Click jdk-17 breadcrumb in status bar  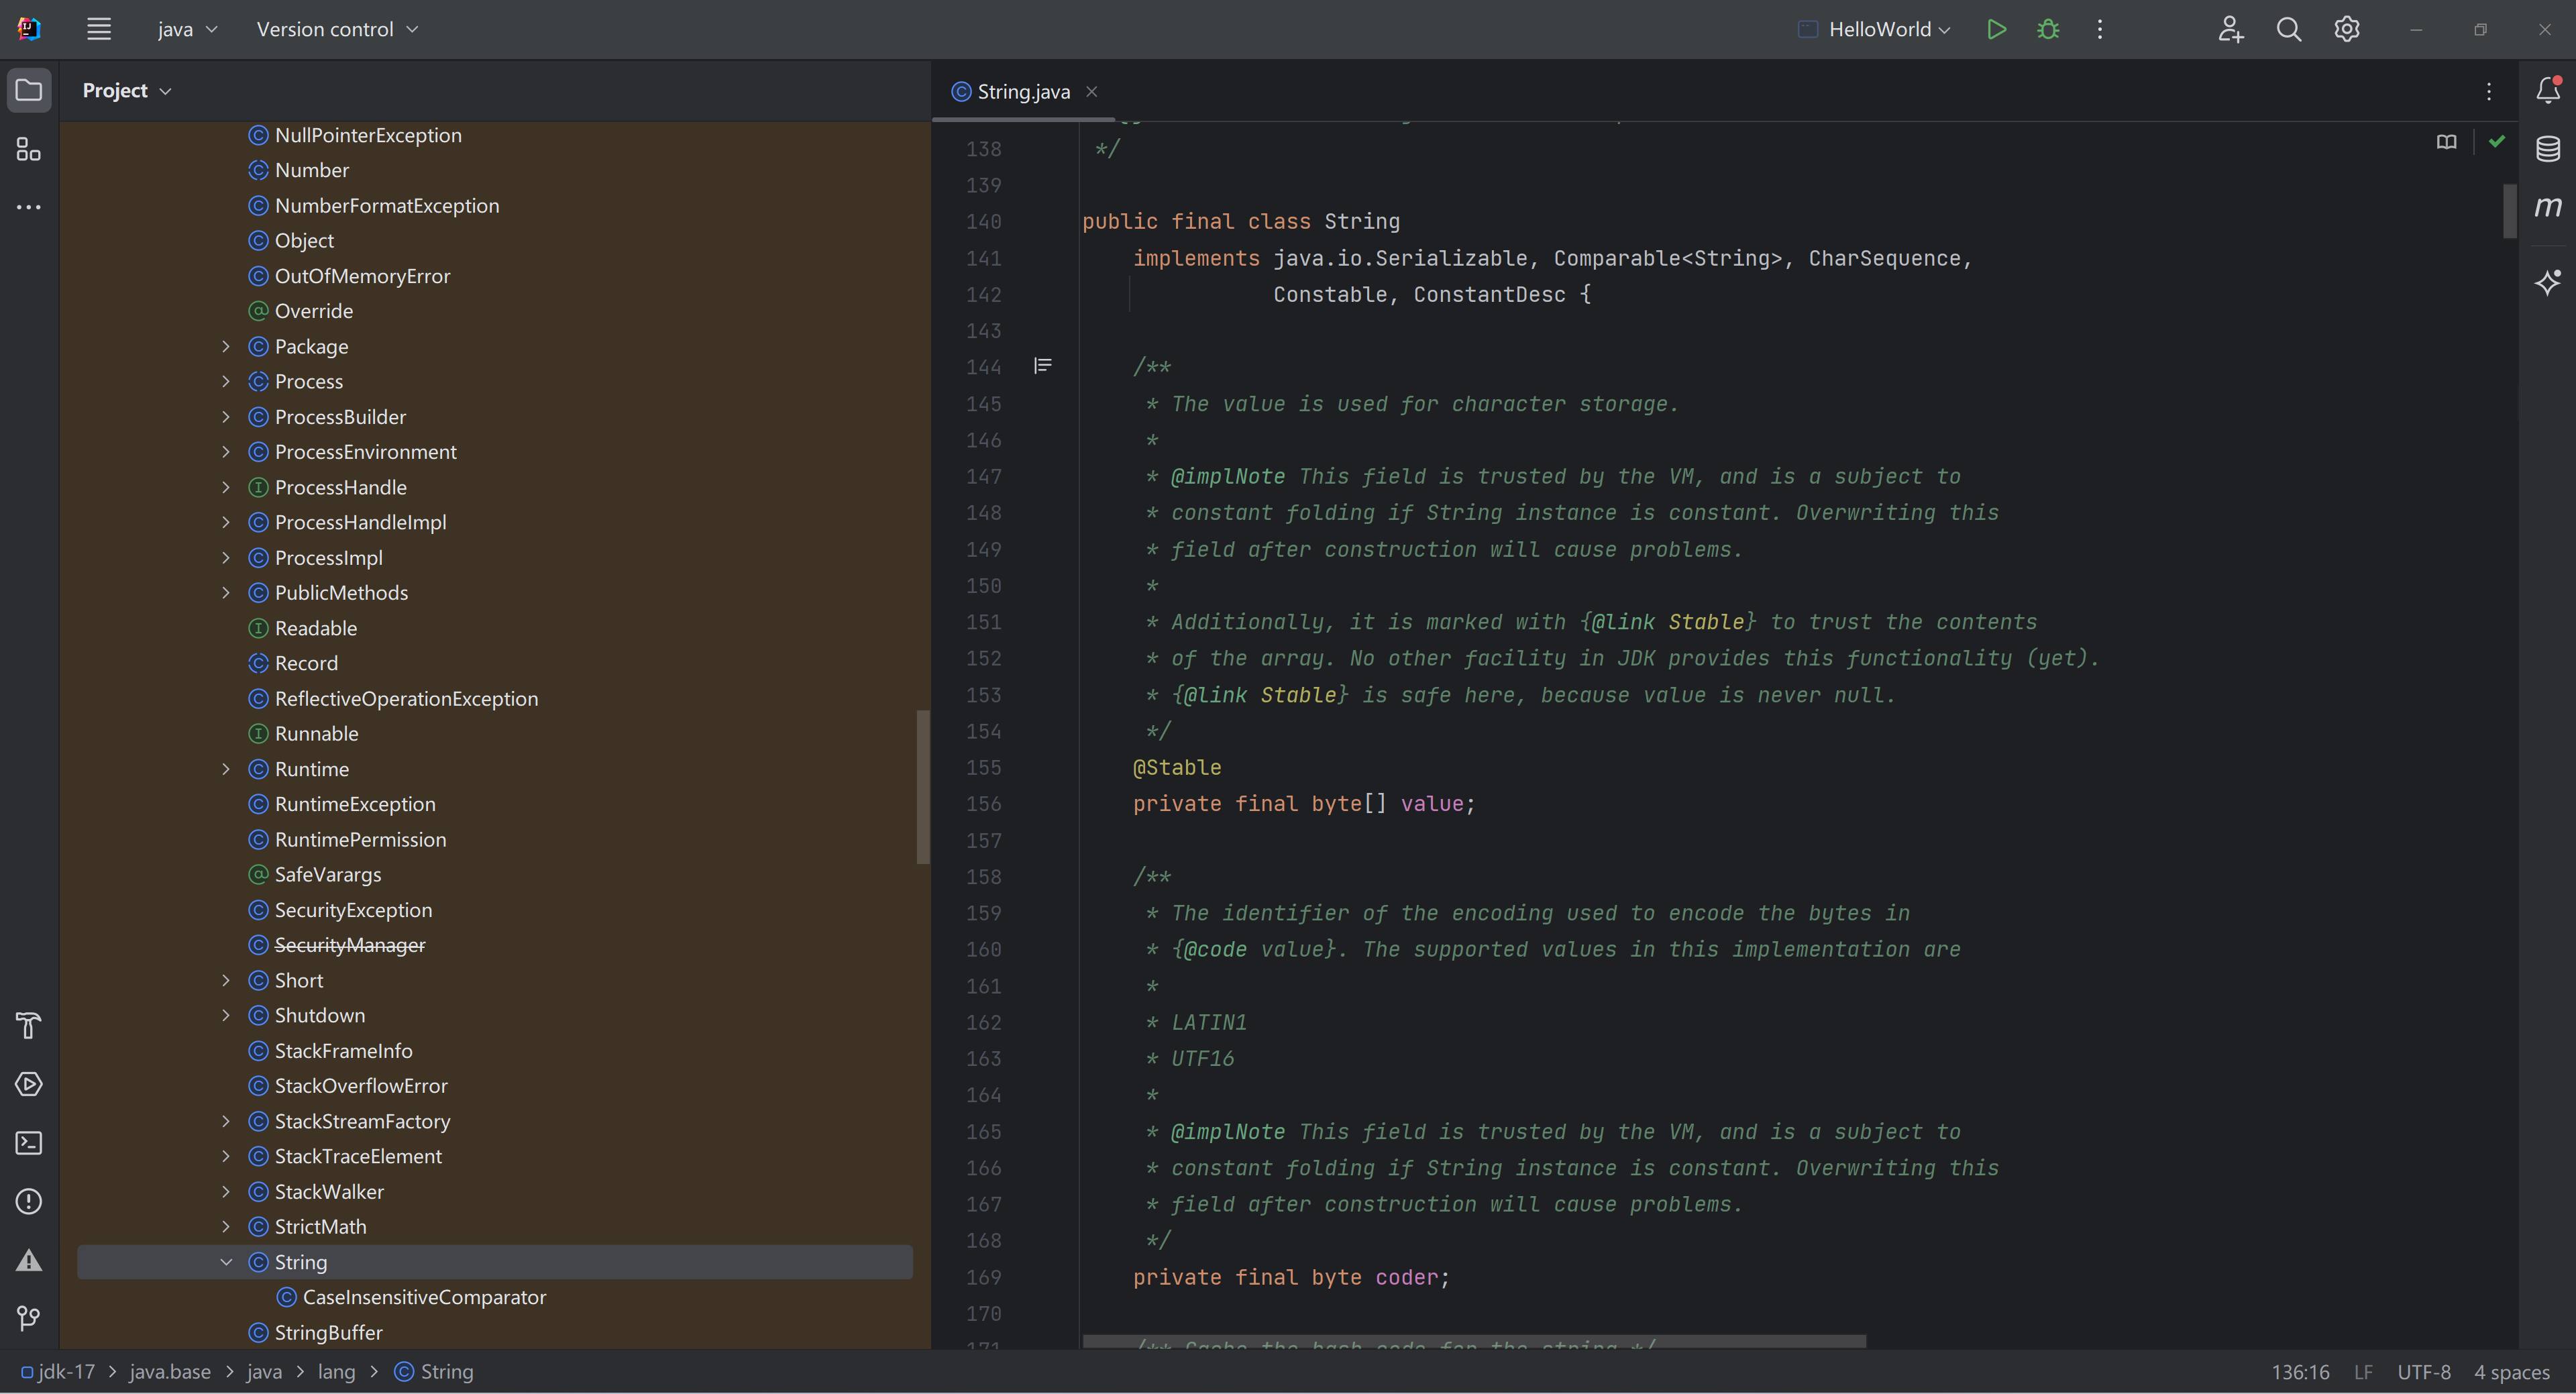tap(58, 1372)
